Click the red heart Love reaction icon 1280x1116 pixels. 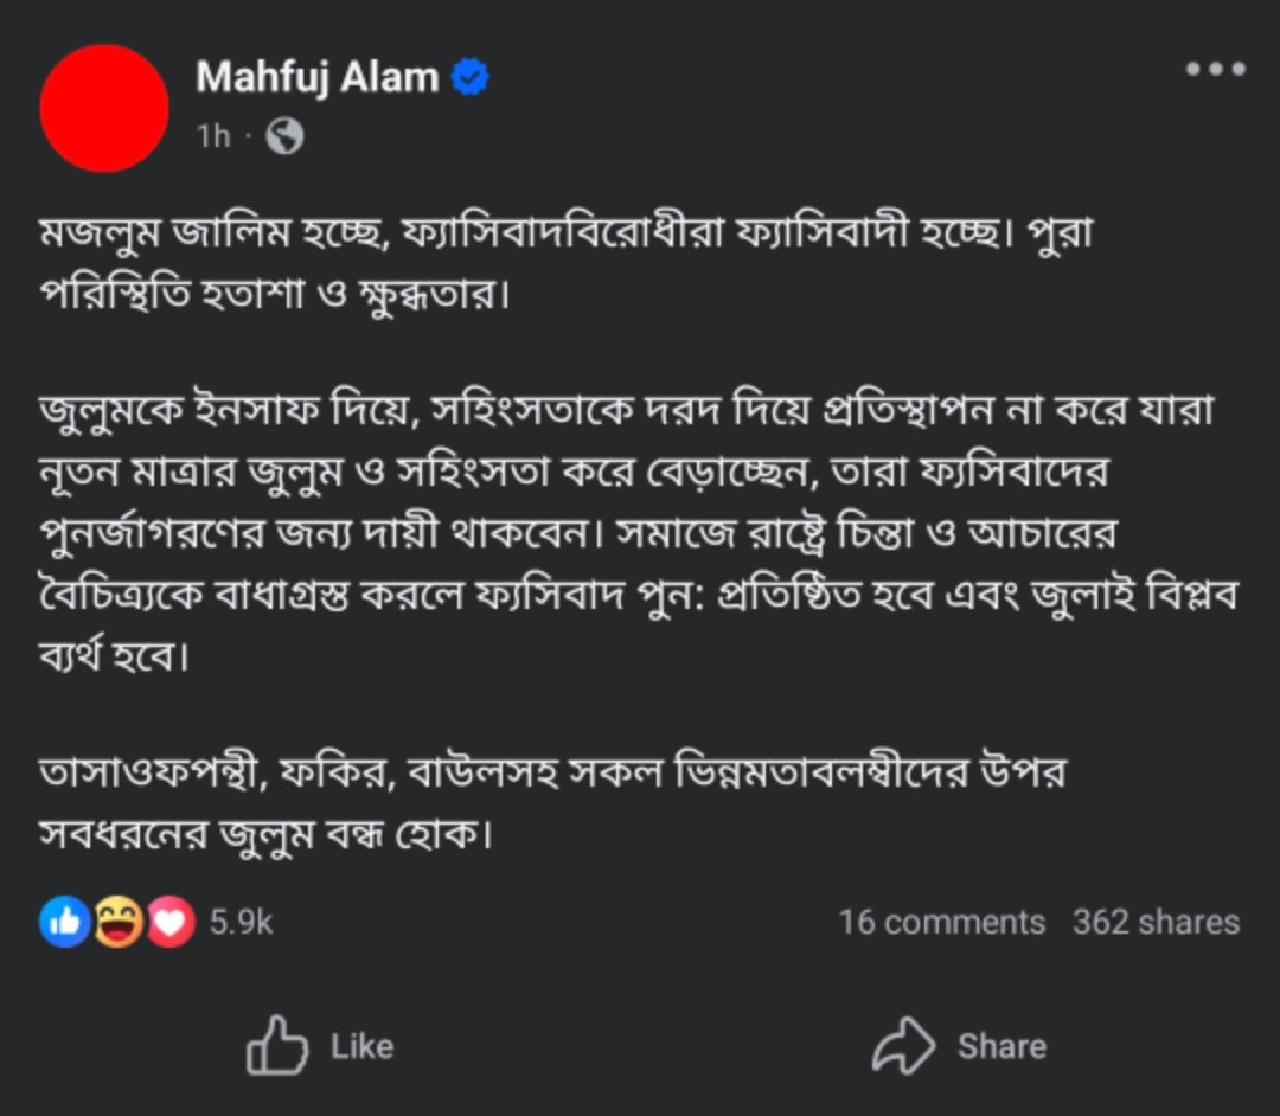click(171, 922)
